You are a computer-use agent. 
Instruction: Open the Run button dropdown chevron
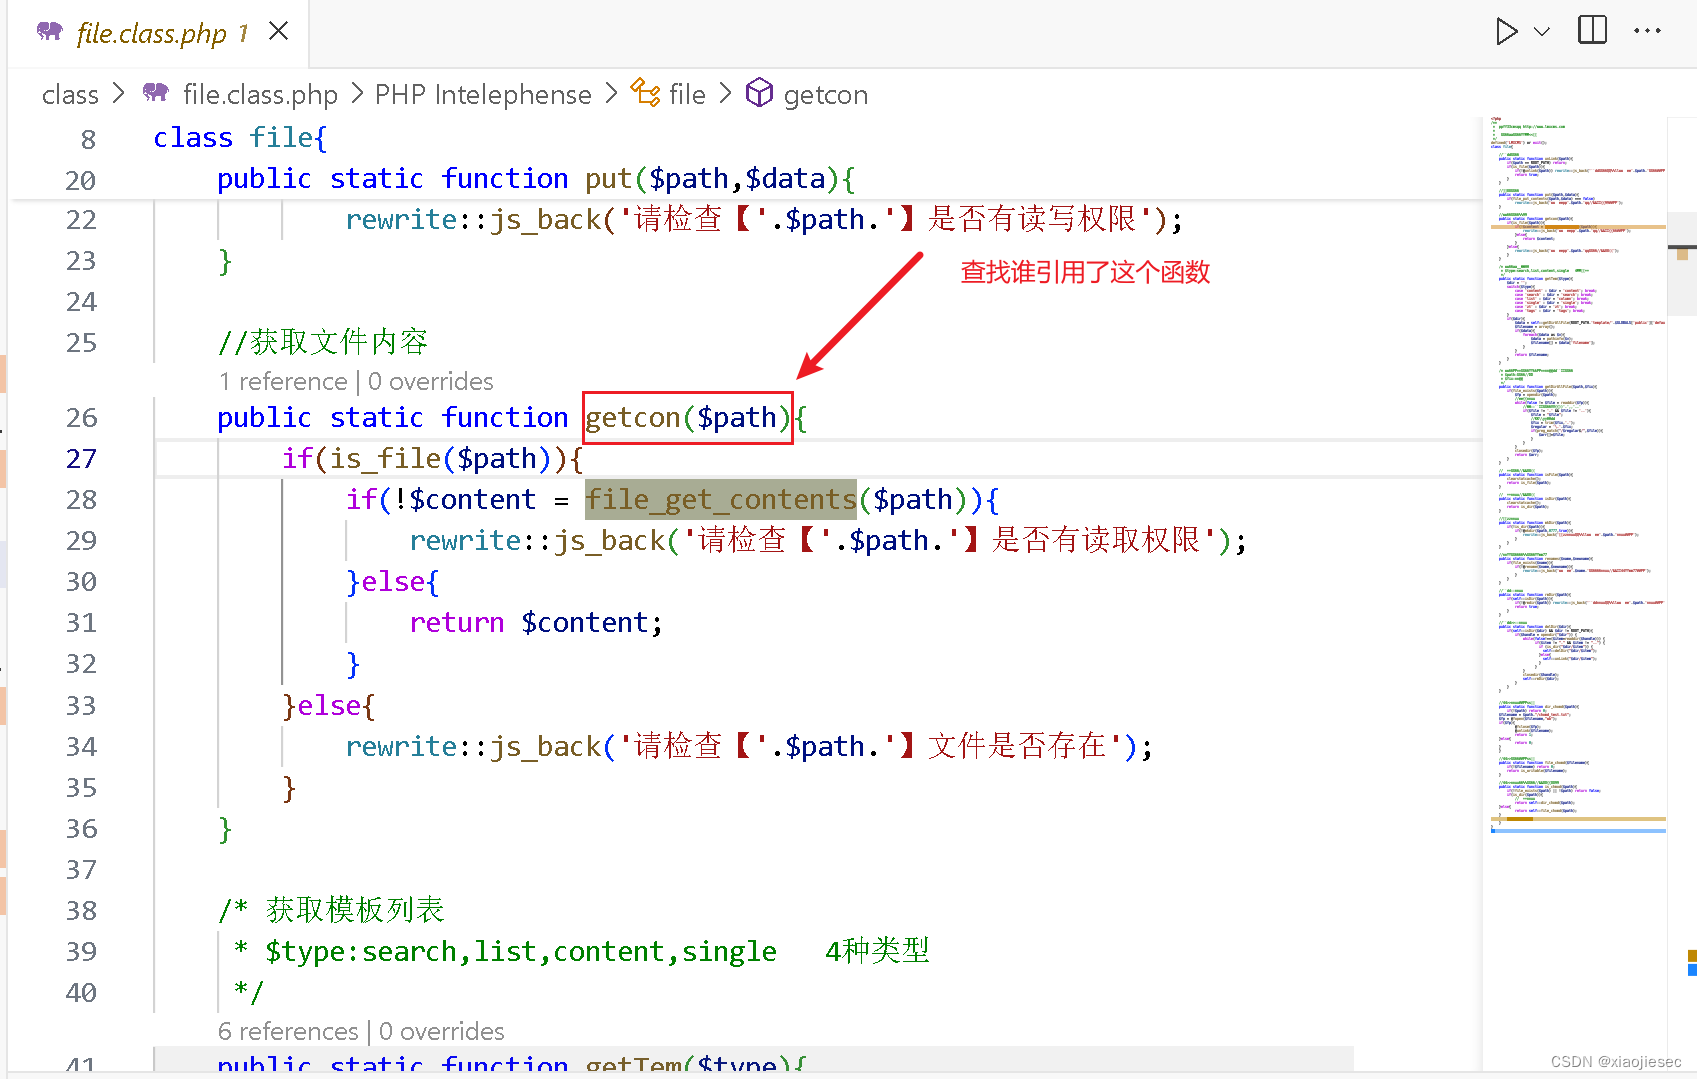pos(1541,33)
